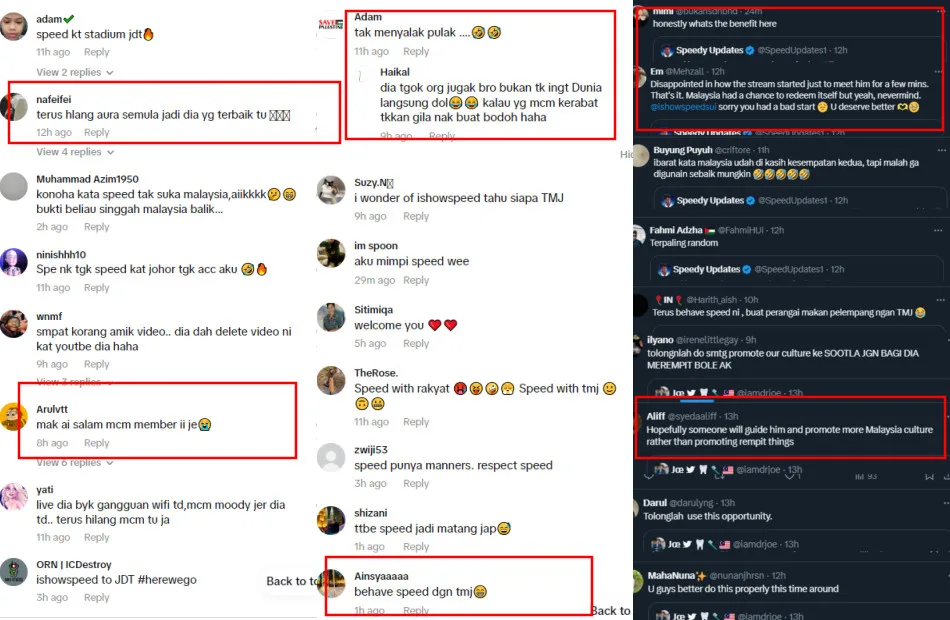Screen dimensions: 950x620
Task: Open adam's profile avatar on first comment
Action: [13, 26]
